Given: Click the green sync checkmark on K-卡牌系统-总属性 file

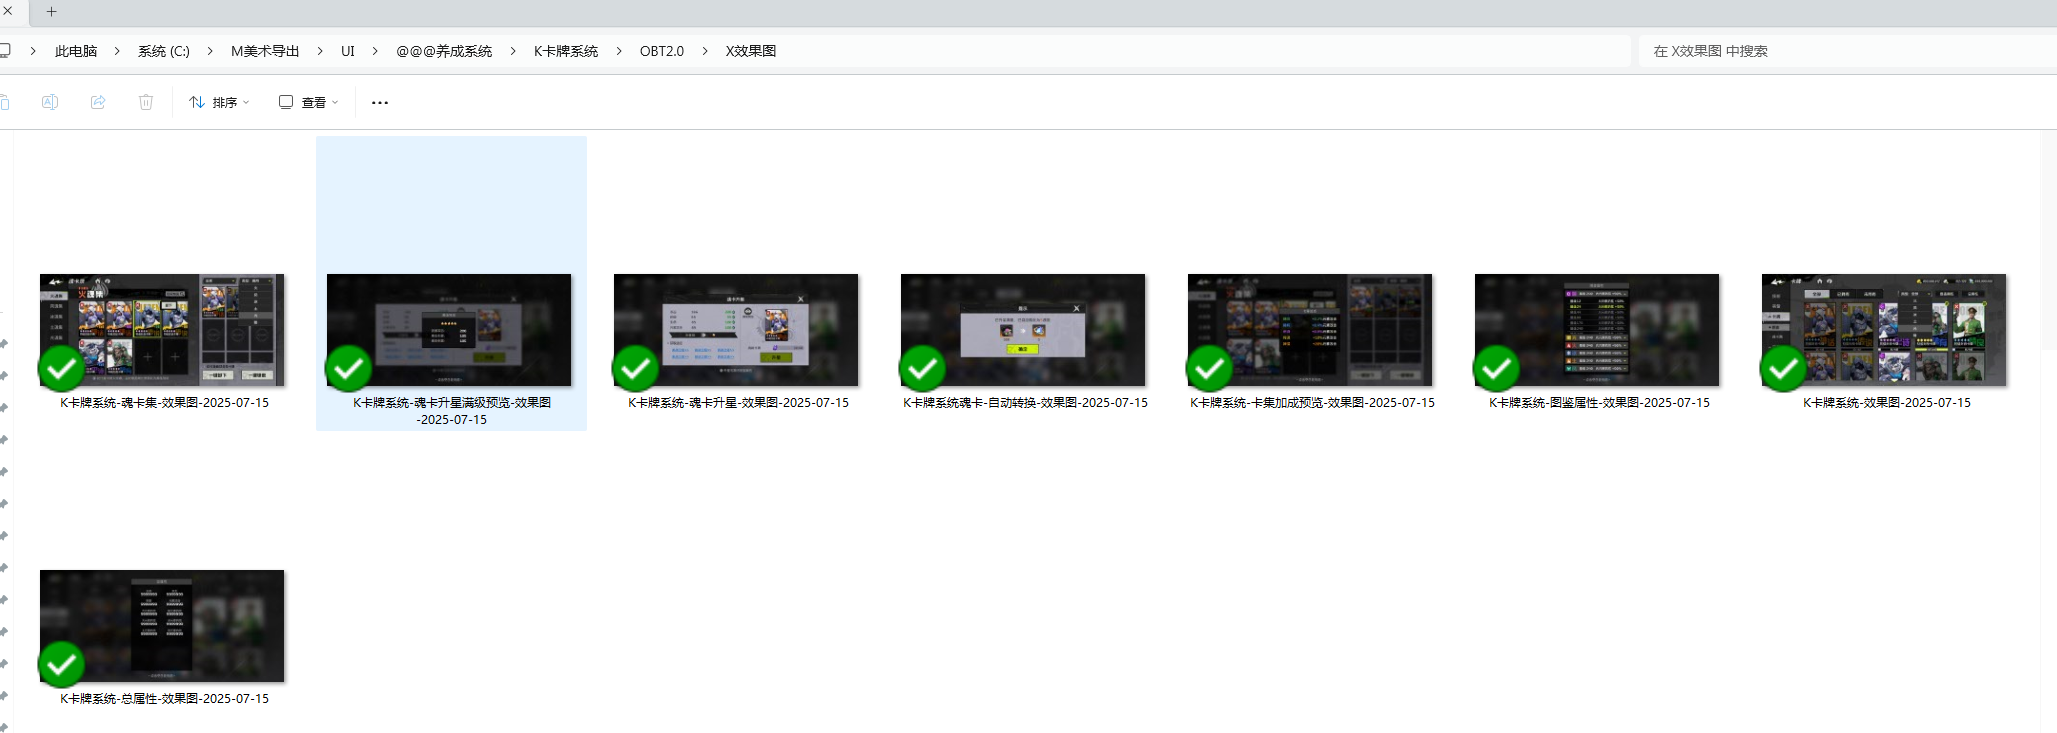Looking at the screenshot, I should (x=61, y=664).
